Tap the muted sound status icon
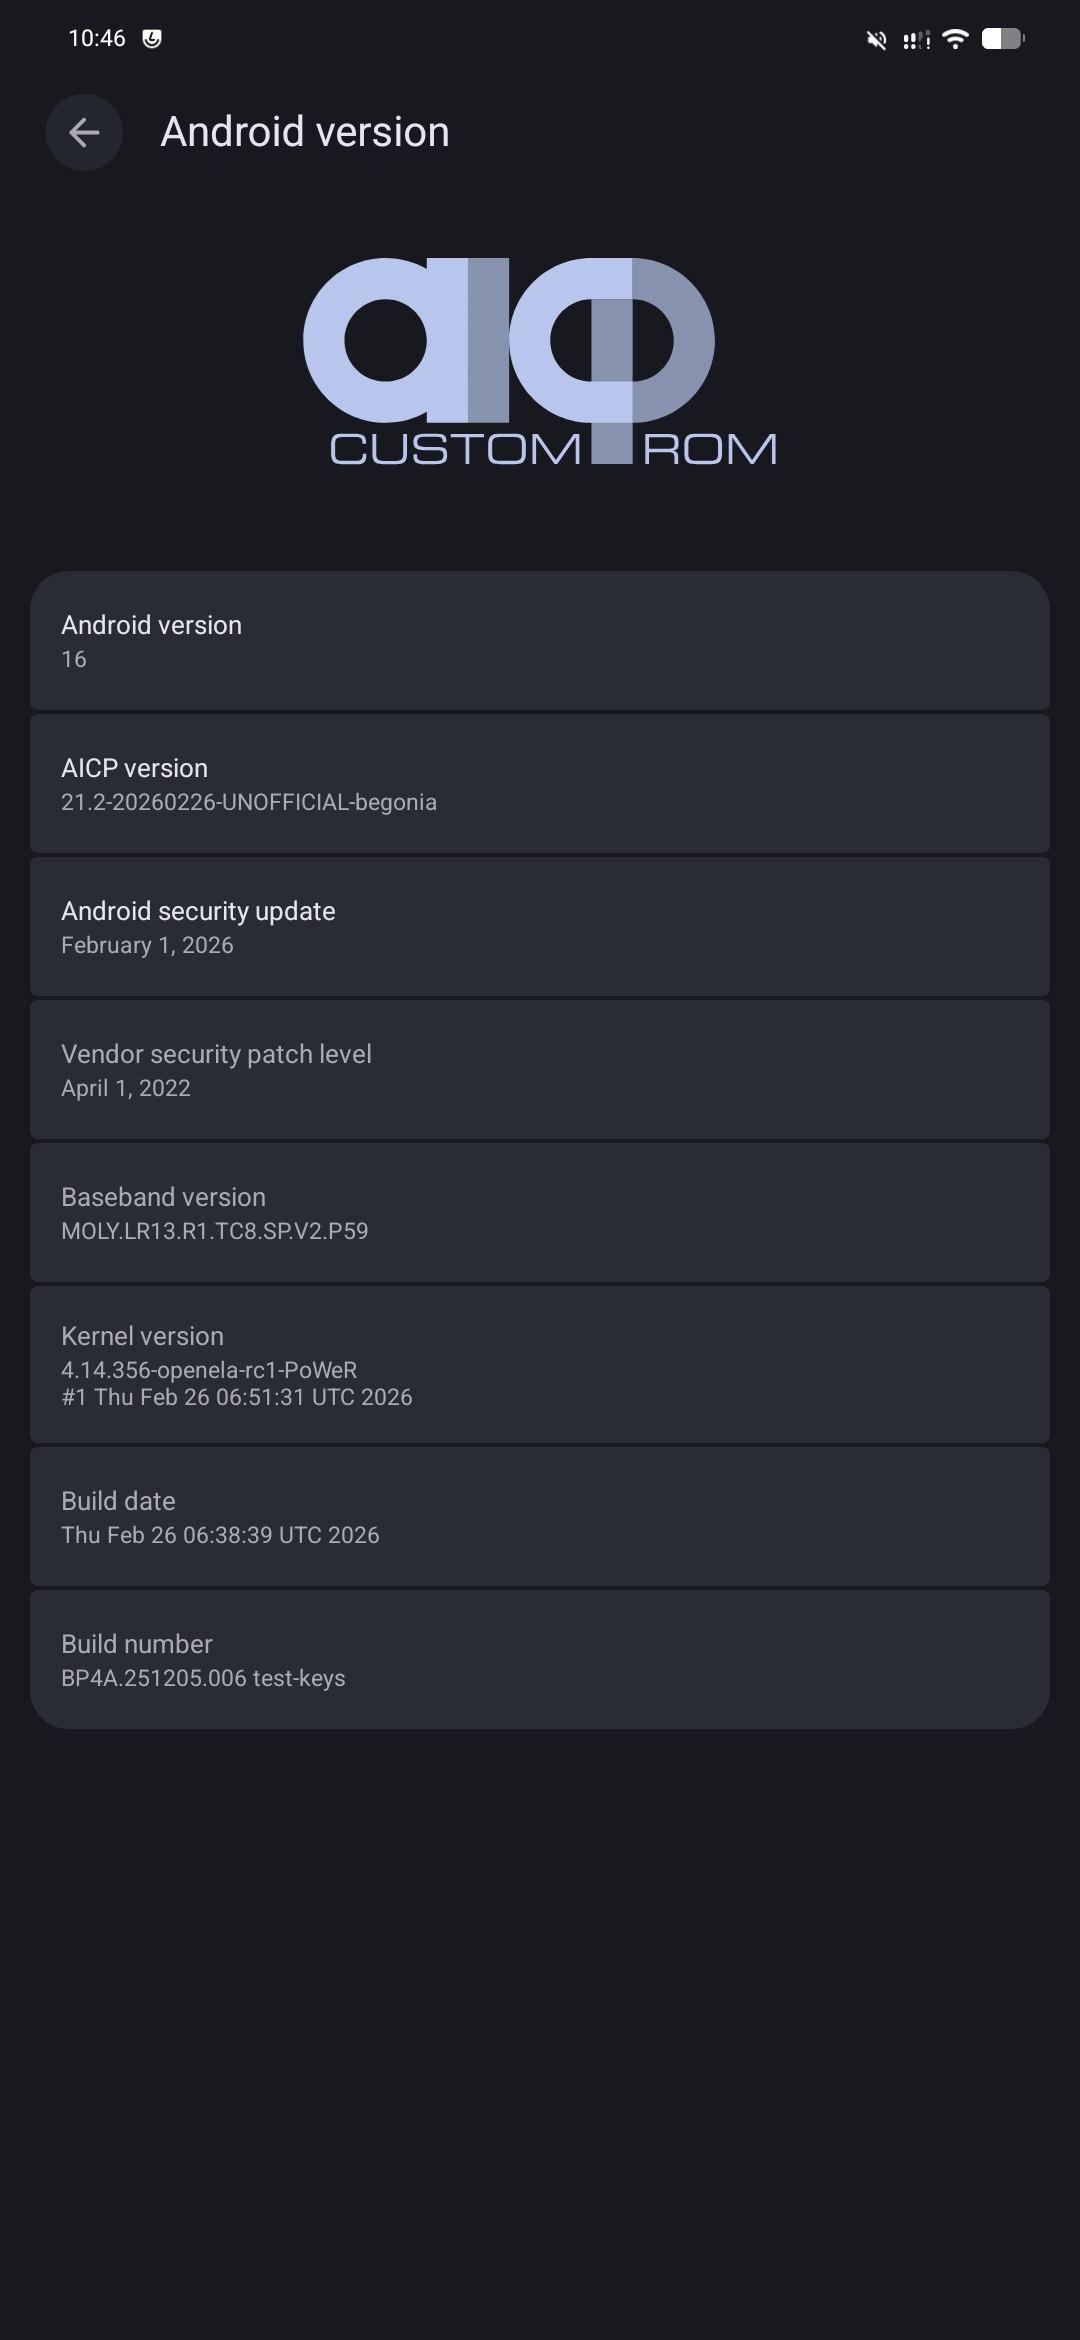Viewport: 1080px width, 2340px height. click(x=877, y=40)
